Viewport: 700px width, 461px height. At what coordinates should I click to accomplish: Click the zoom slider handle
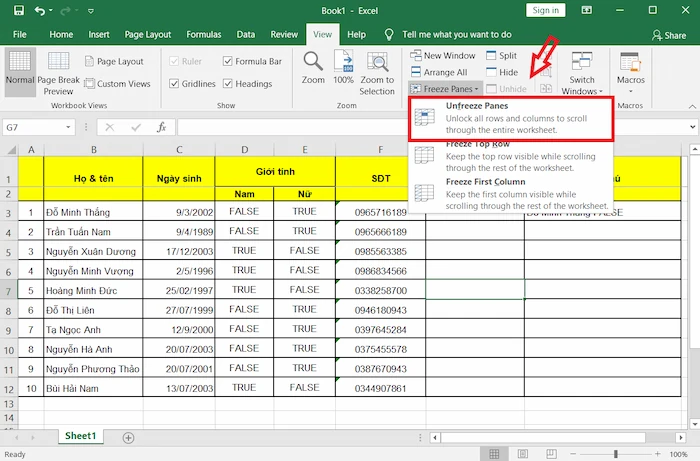(616, 454)
